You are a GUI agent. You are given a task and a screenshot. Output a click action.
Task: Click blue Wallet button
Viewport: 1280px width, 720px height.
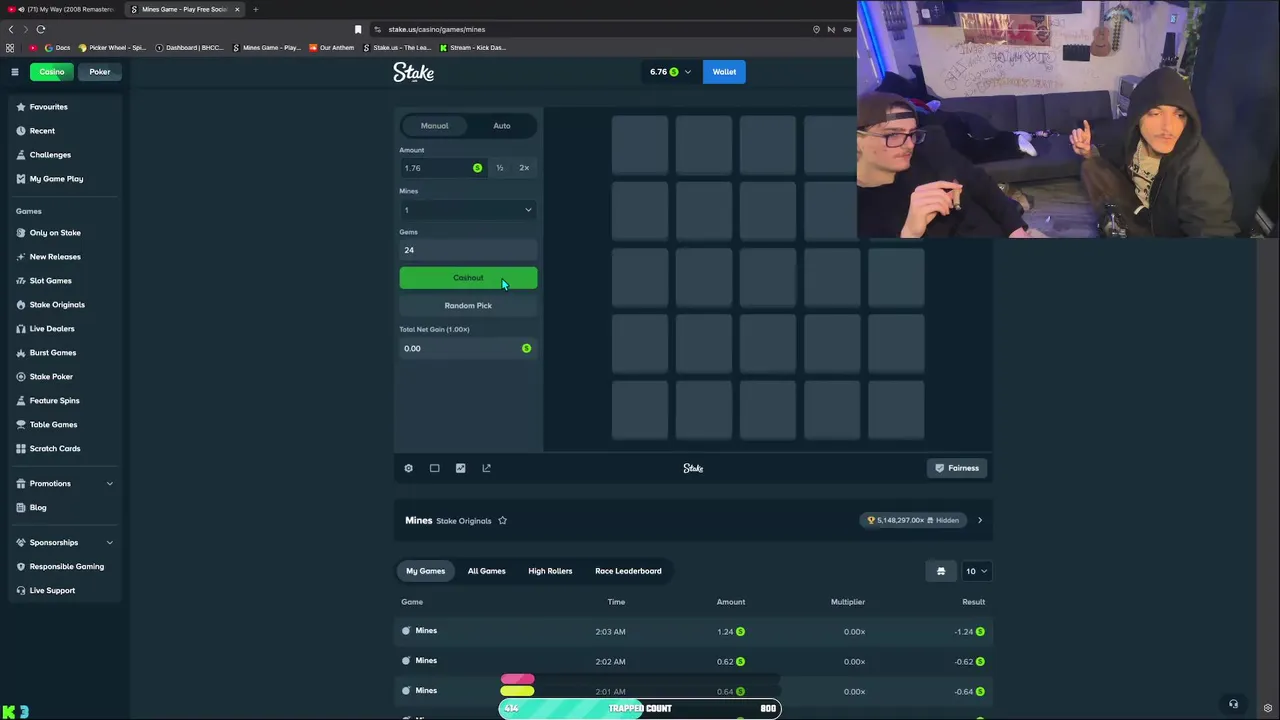(x=724, y=72)
